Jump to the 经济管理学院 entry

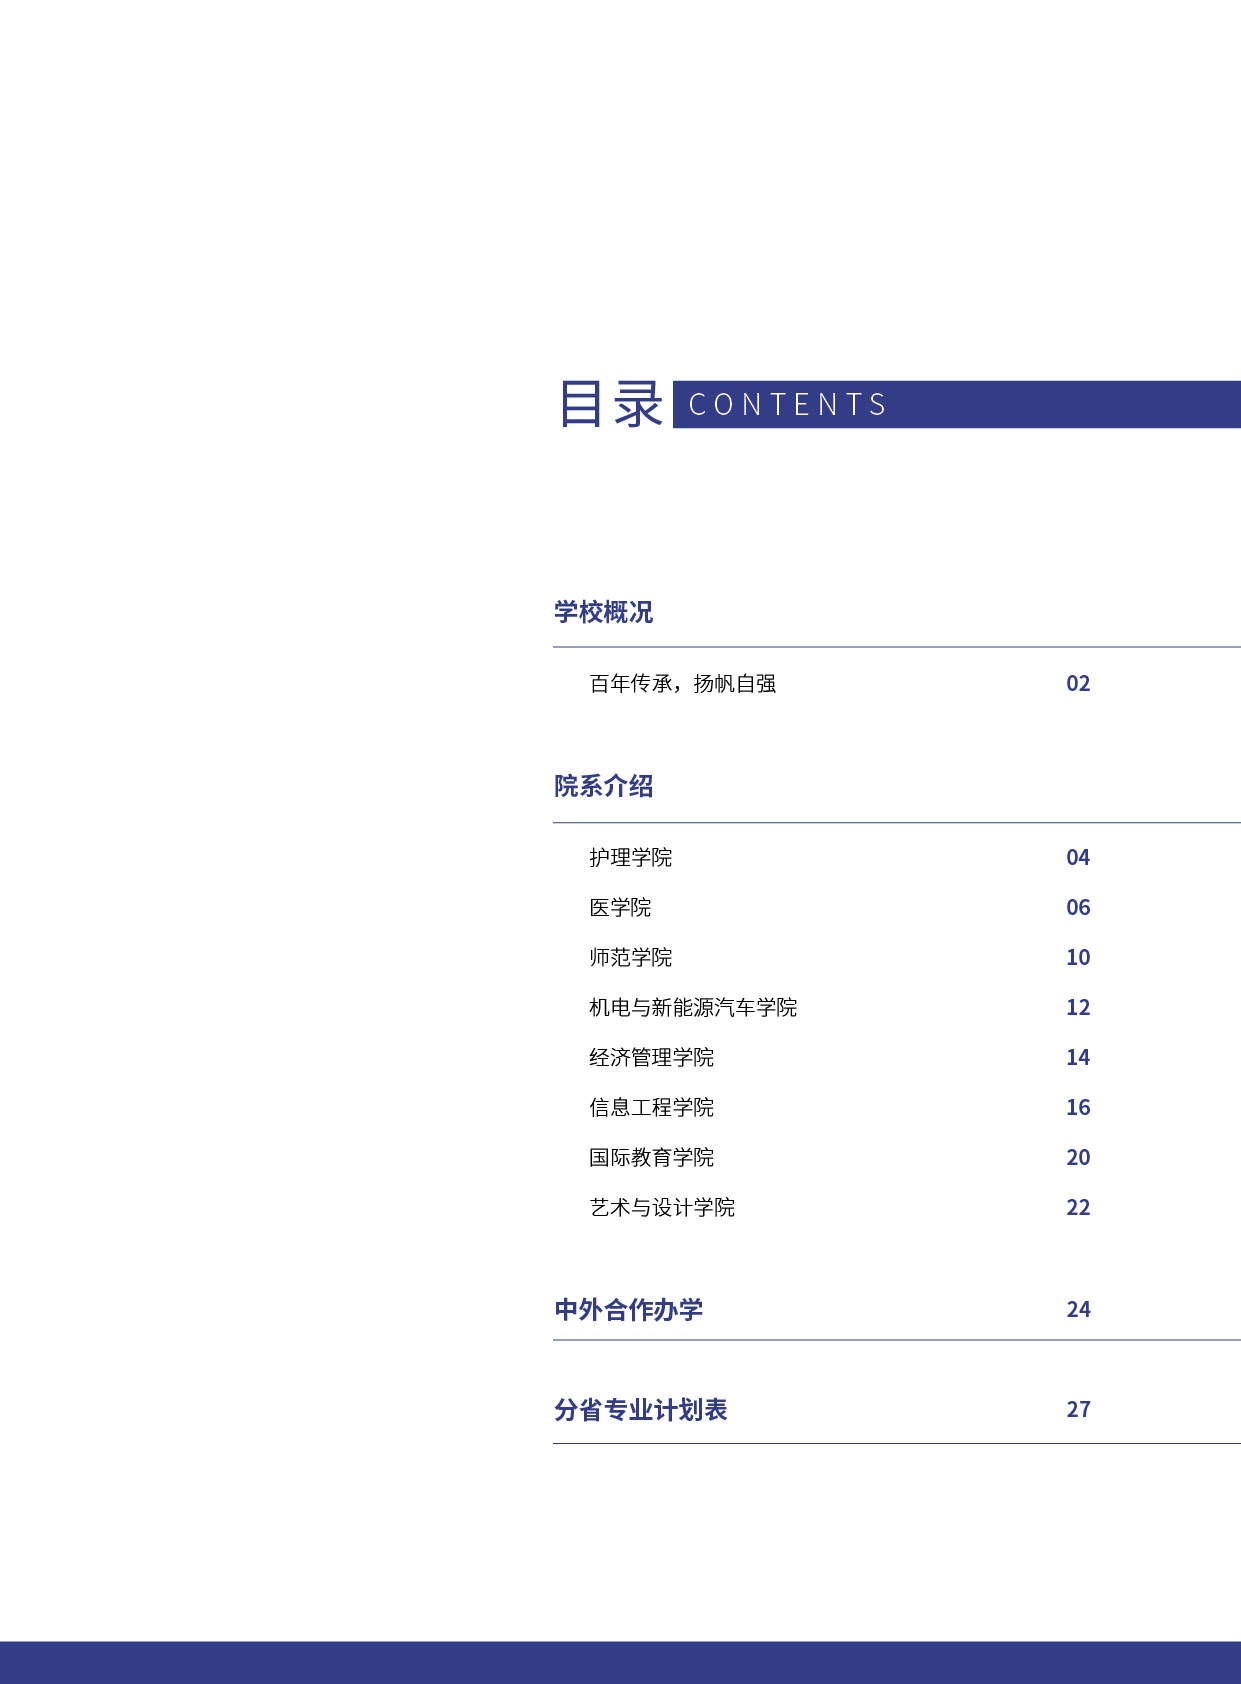tap(651, 1058)
